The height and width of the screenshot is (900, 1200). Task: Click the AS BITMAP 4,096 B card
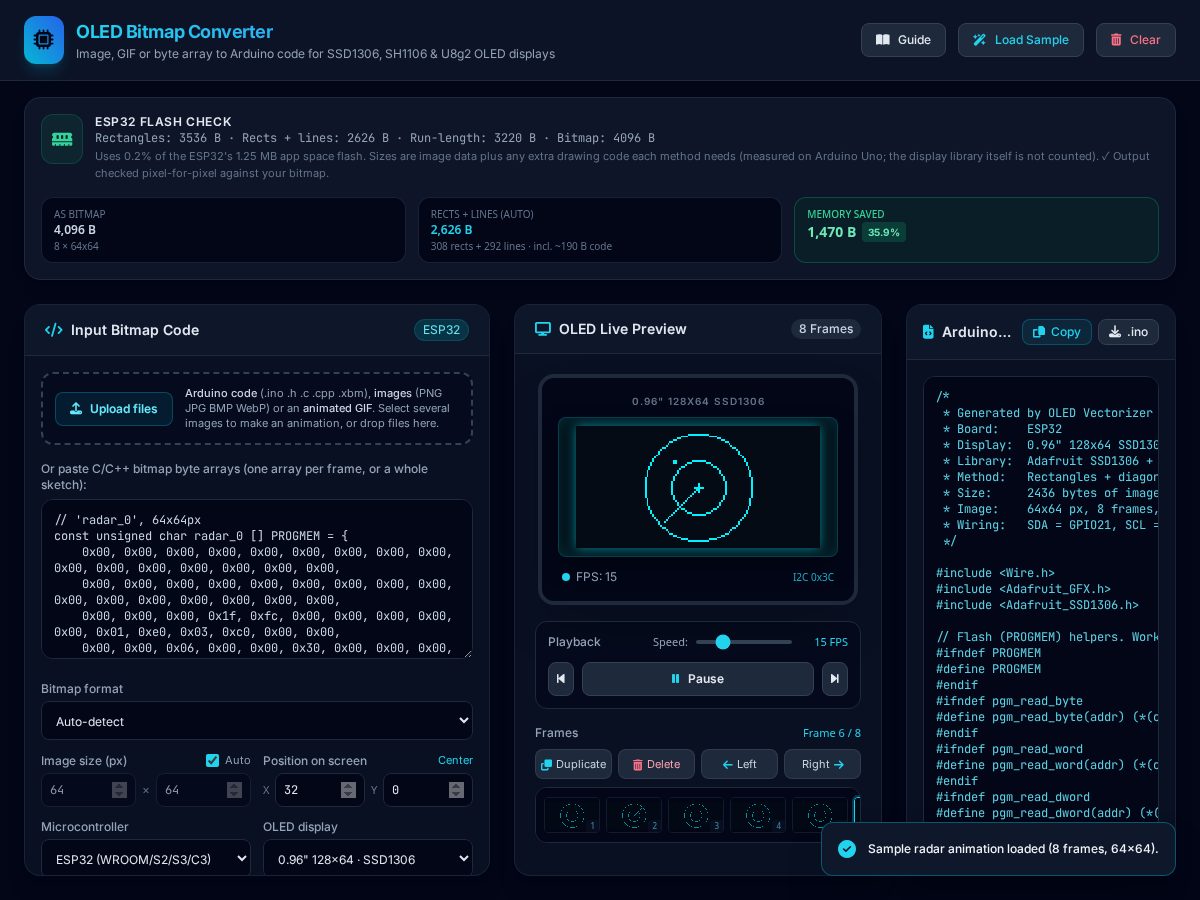[223, 230]
